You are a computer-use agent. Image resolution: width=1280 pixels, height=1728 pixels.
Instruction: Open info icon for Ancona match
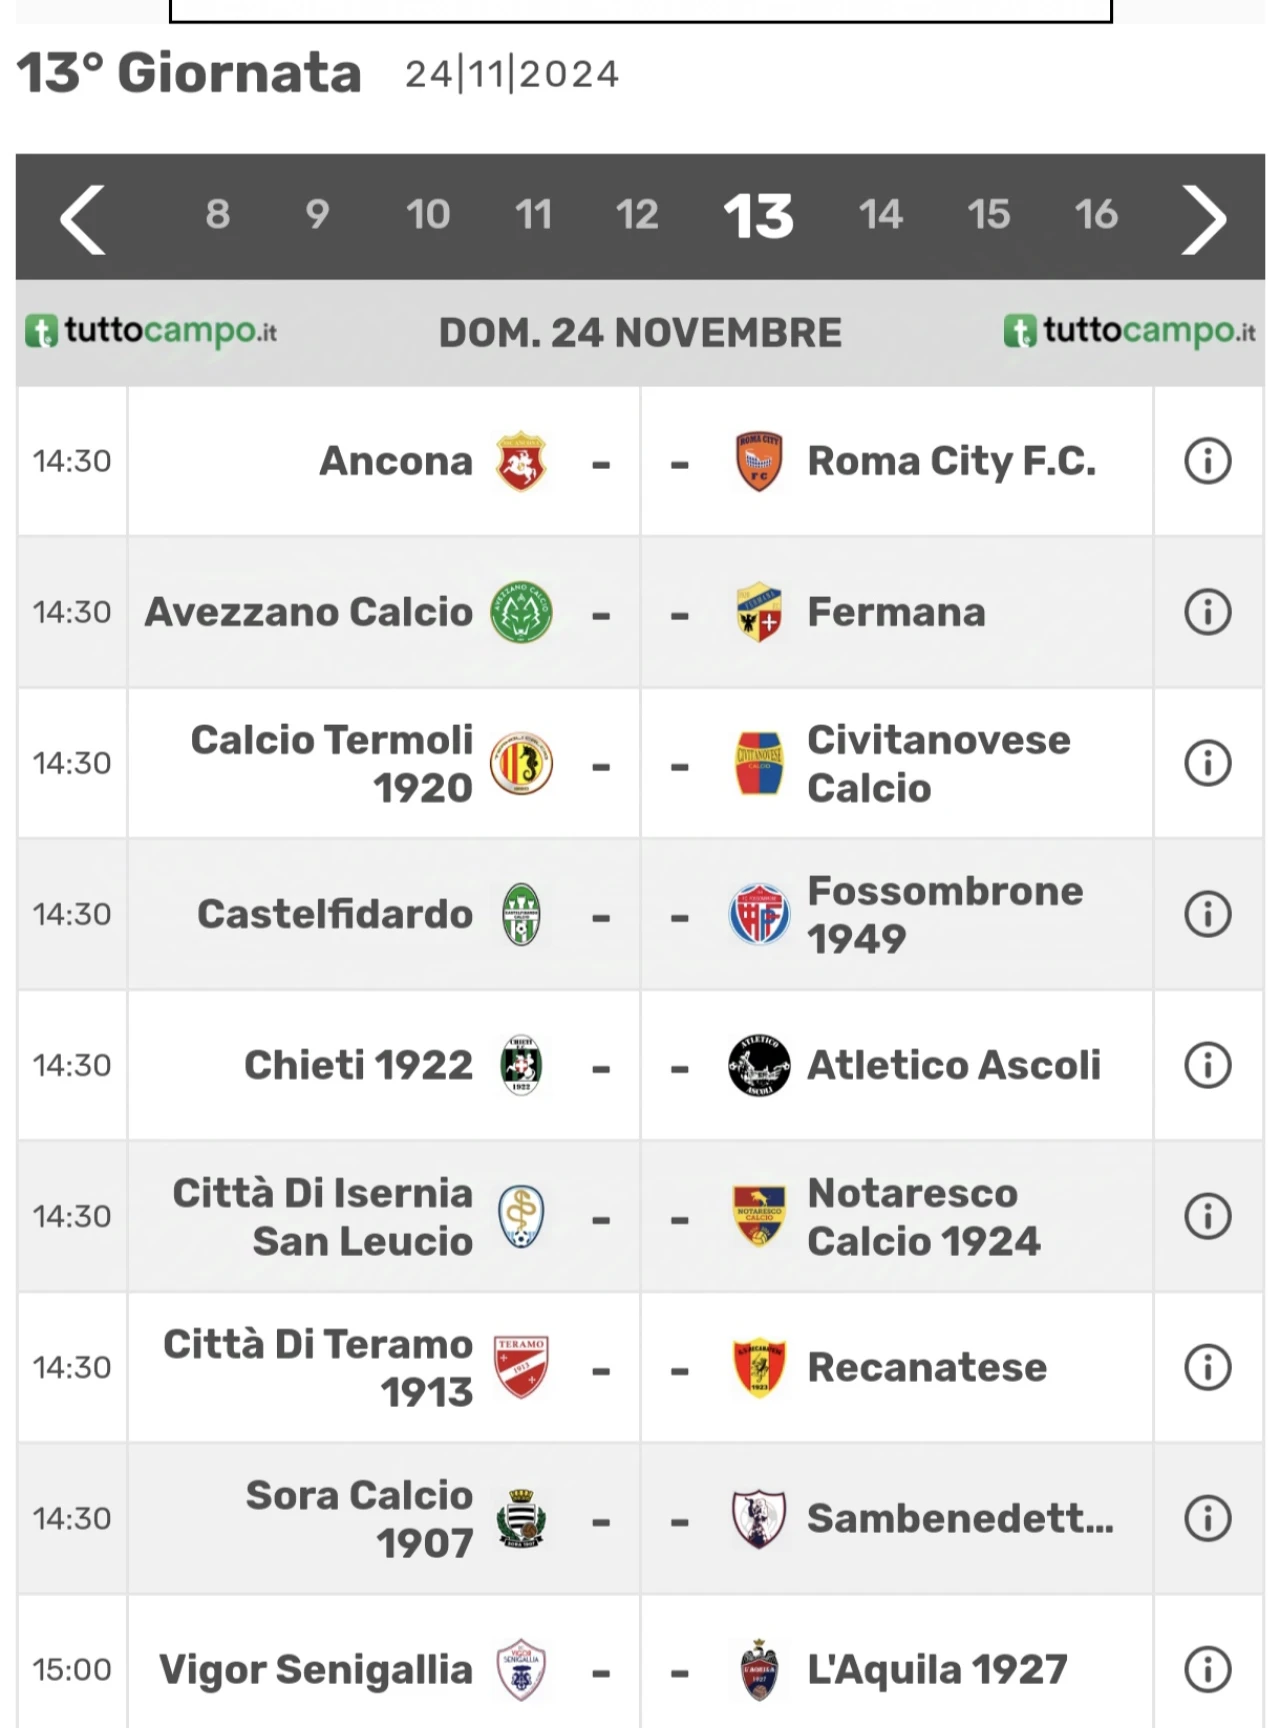[1208, 462]
